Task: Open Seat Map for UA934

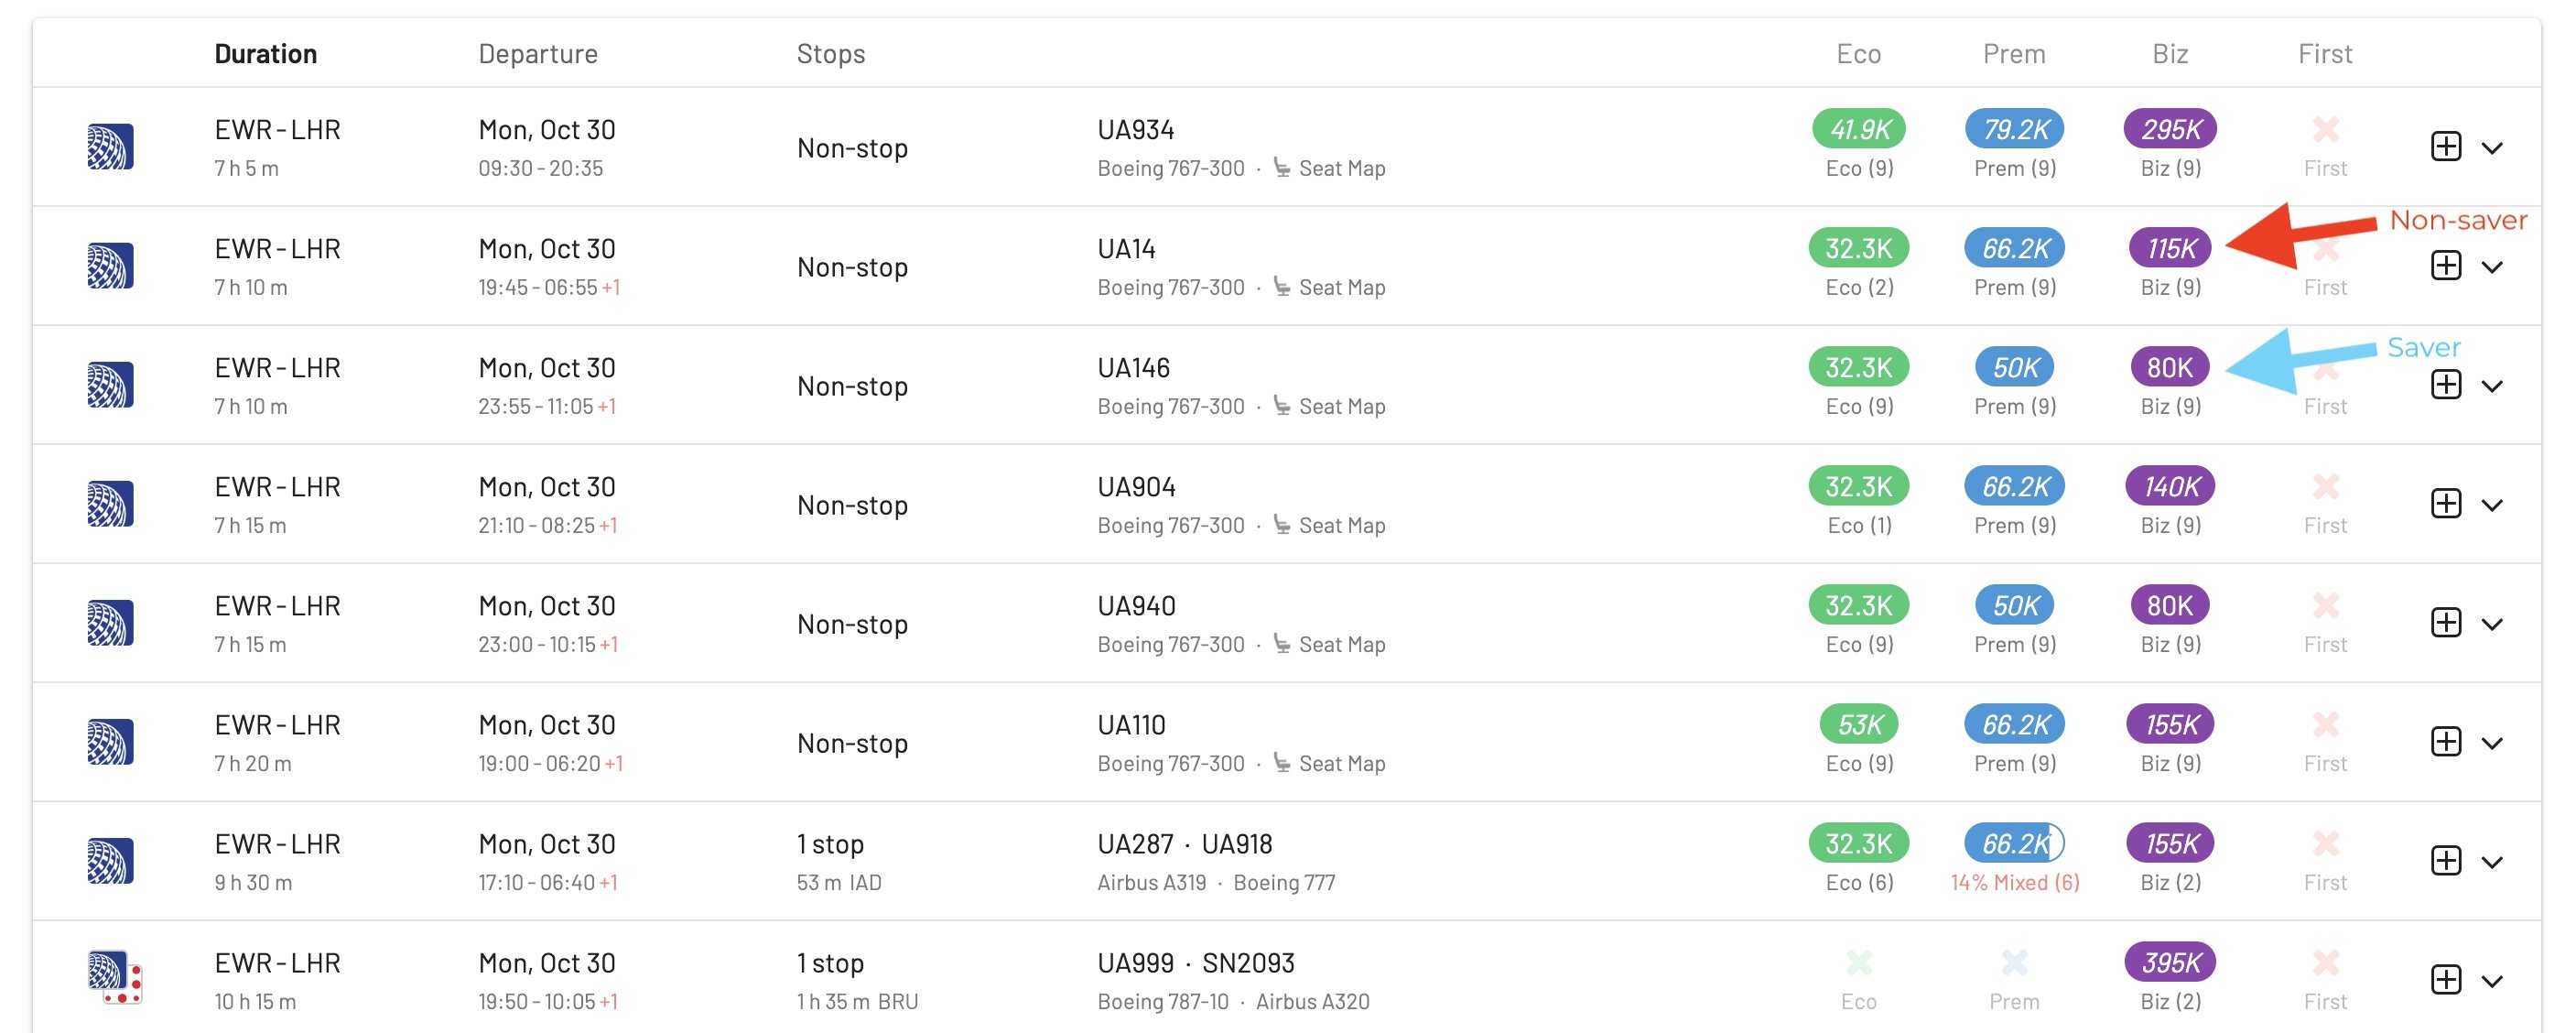Action: [x=1329, y=168]
